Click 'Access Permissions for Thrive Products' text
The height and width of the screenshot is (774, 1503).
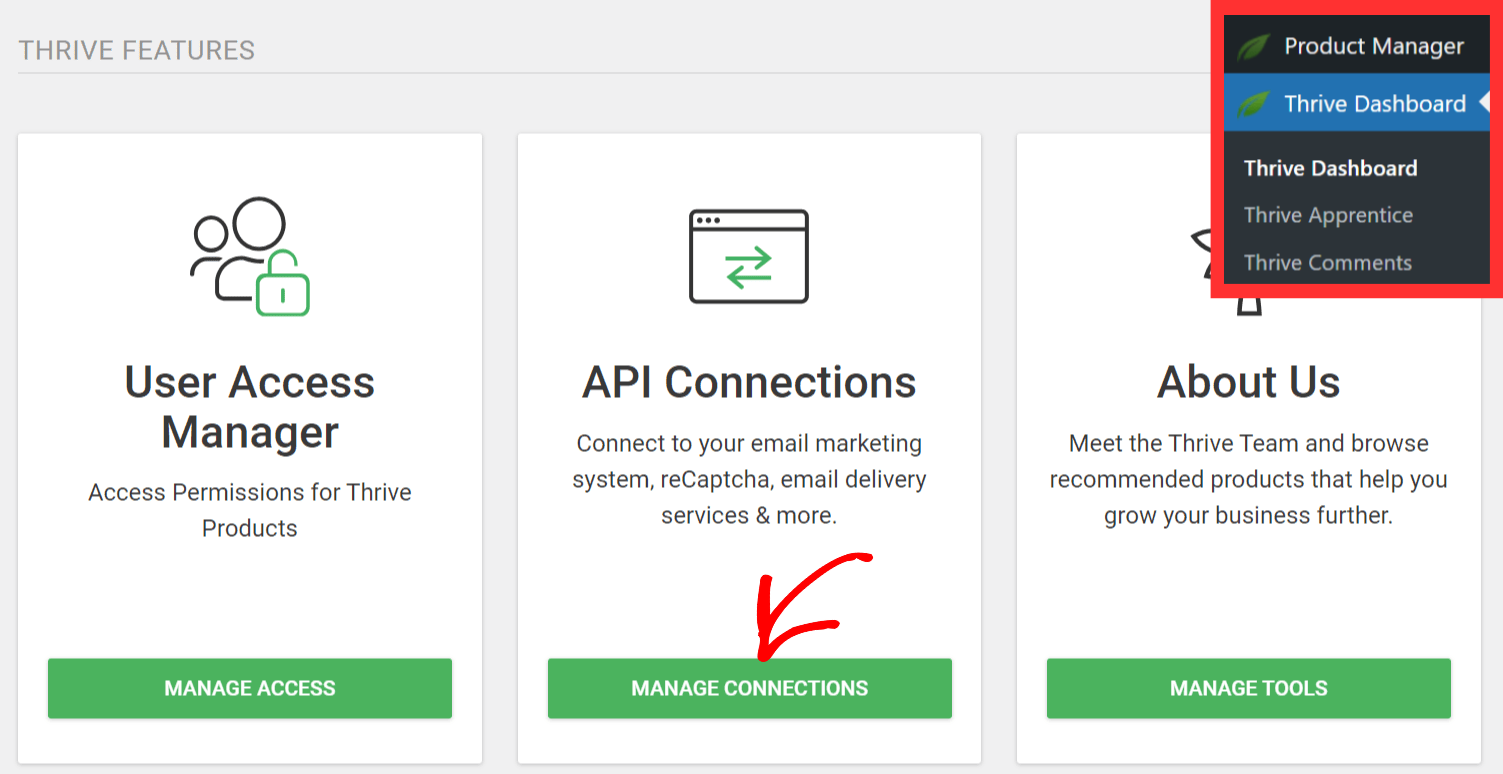[250, 510]
